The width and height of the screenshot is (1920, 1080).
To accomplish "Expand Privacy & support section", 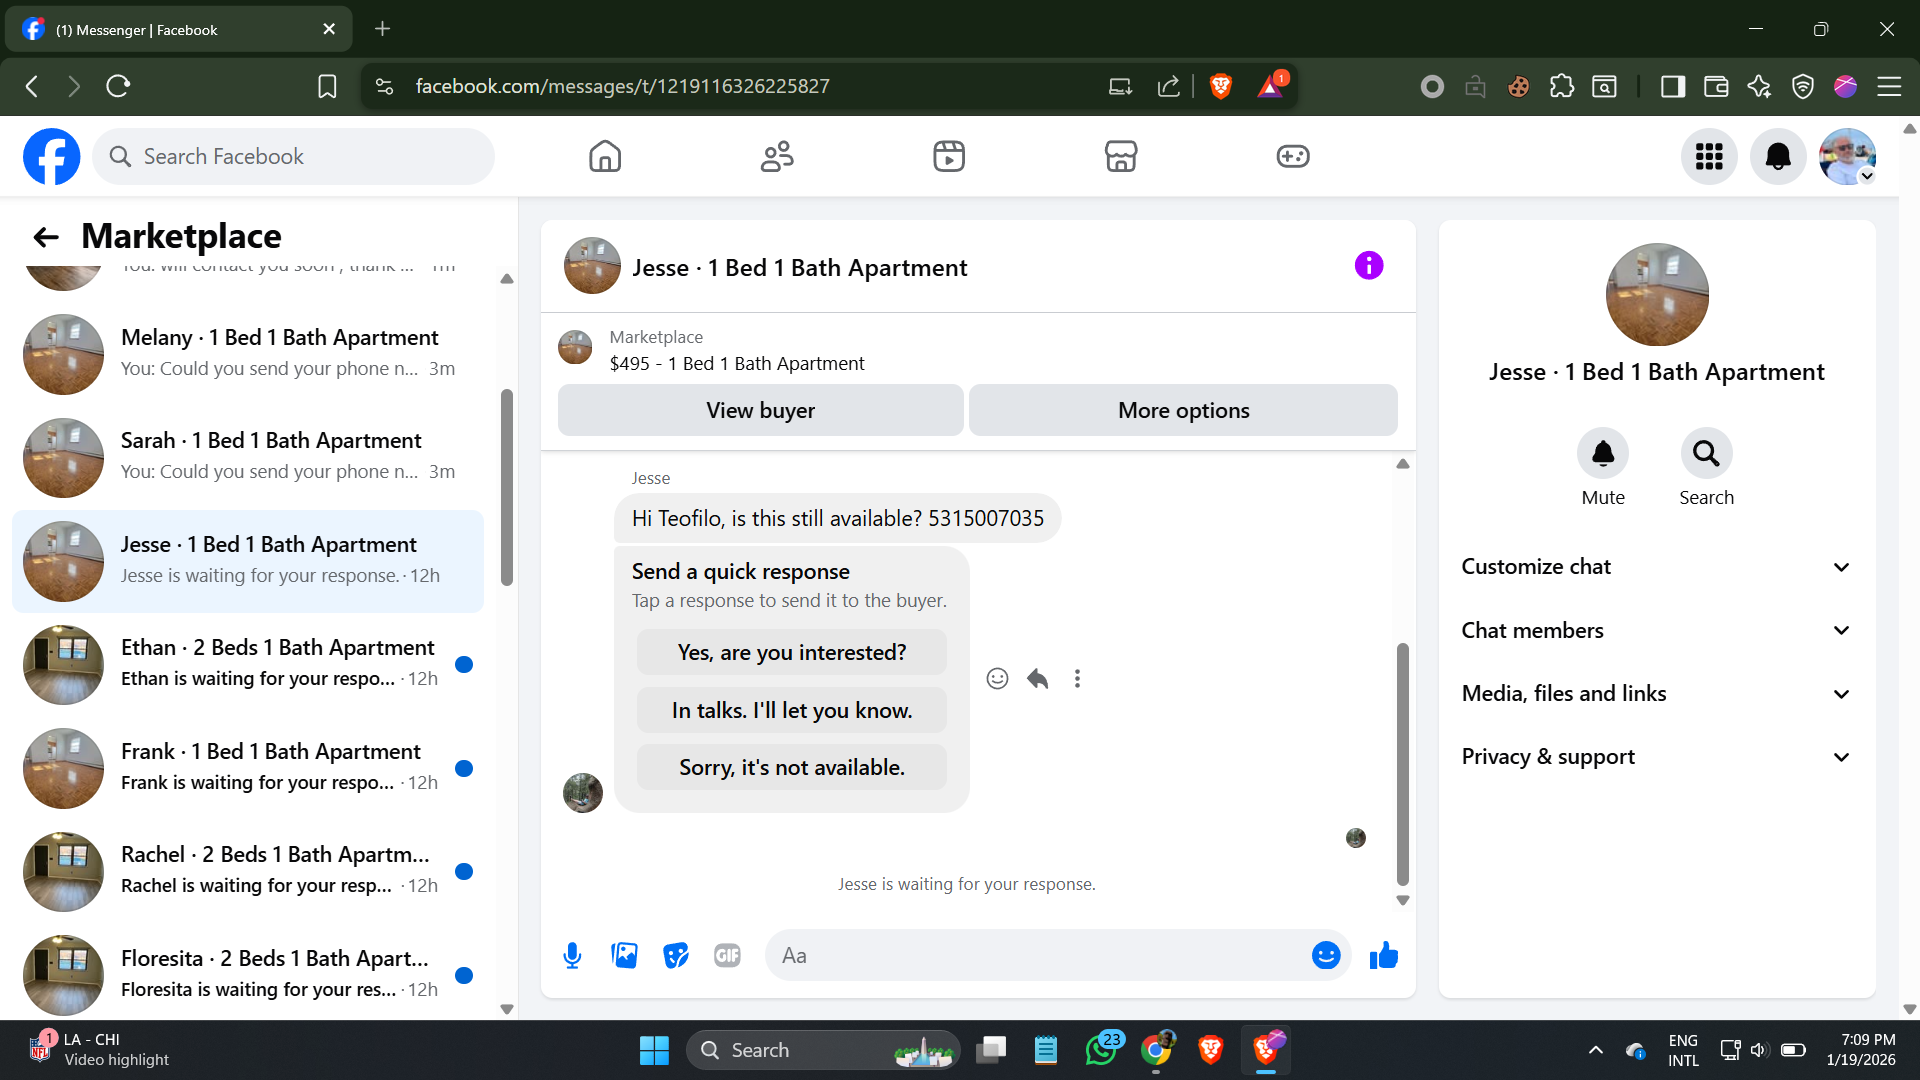I will [x=1655, y=757].
